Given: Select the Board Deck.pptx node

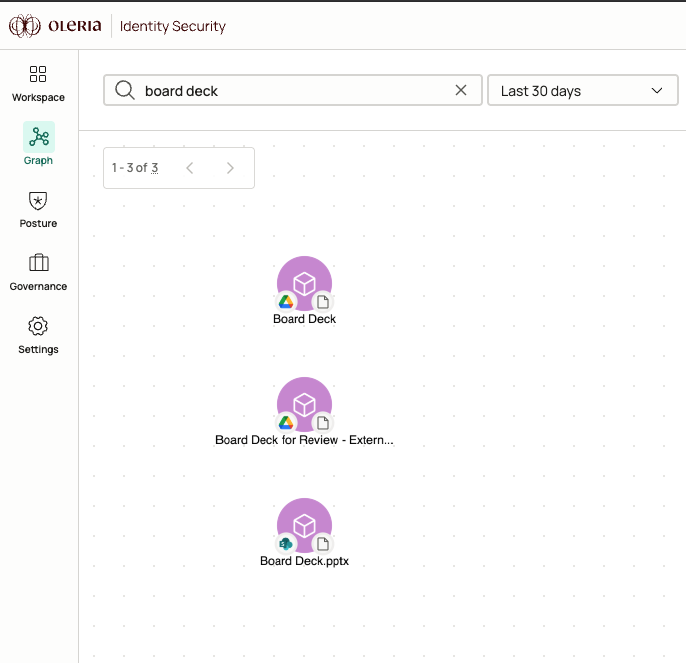Looking at the screenshot, I should (304, 526).
